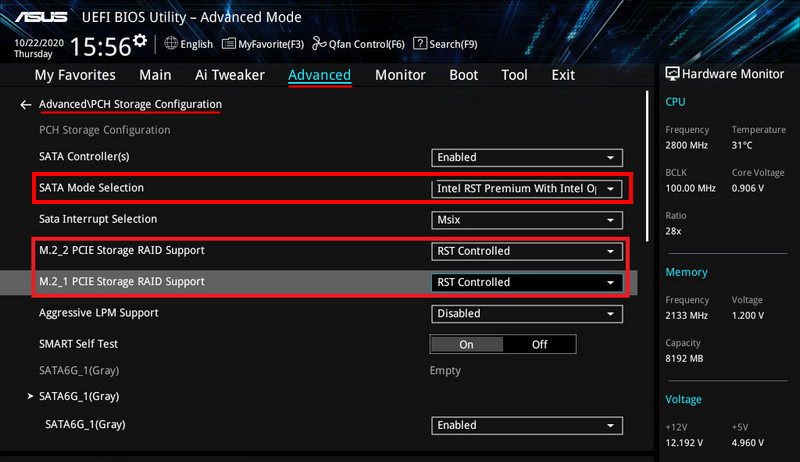
Task: Select the SMART Self Test label
Action: click(78, 344)
